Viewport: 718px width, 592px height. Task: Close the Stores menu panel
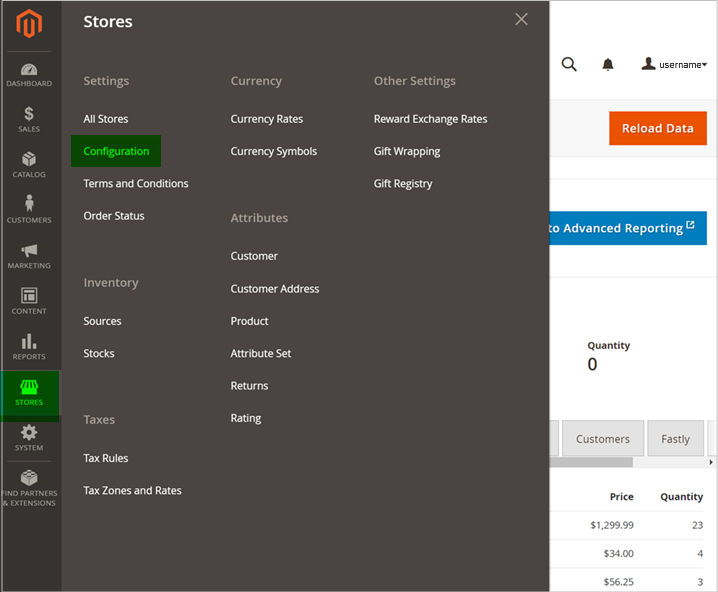[521, 19]
